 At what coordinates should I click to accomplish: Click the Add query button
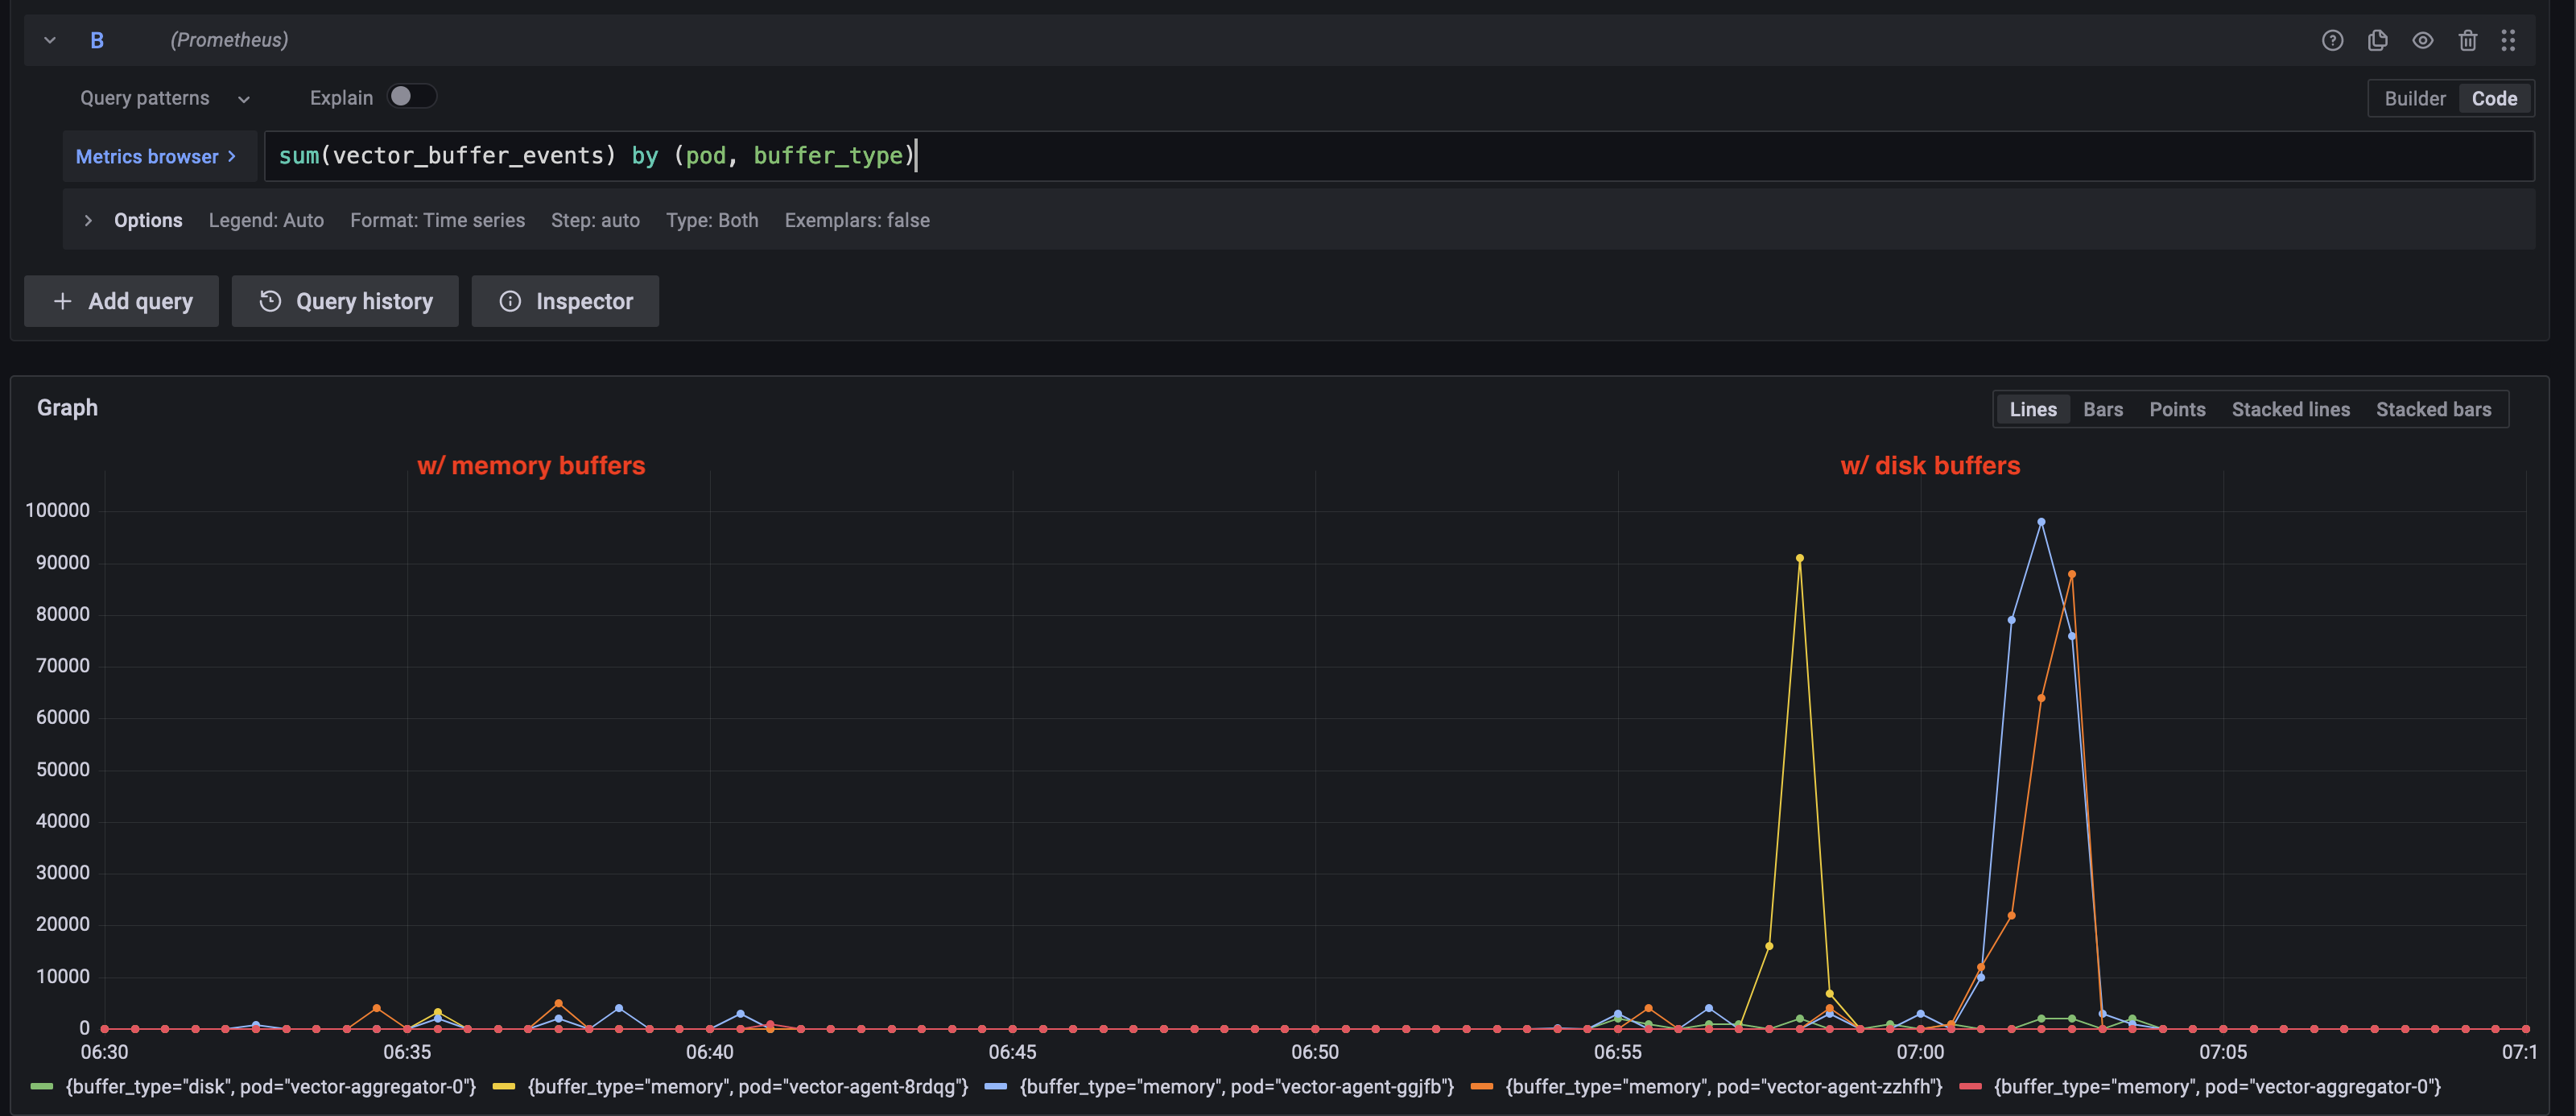tap(120, 301)
